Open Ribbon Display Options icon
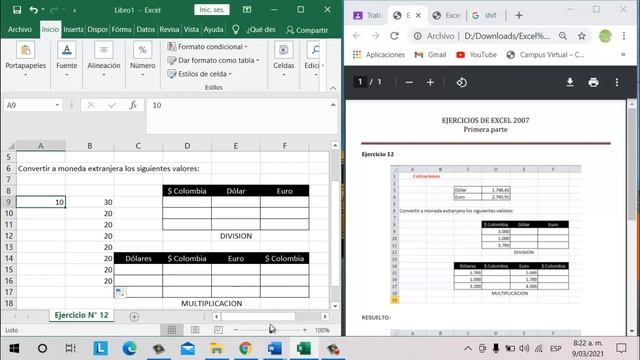 point(247,10)
